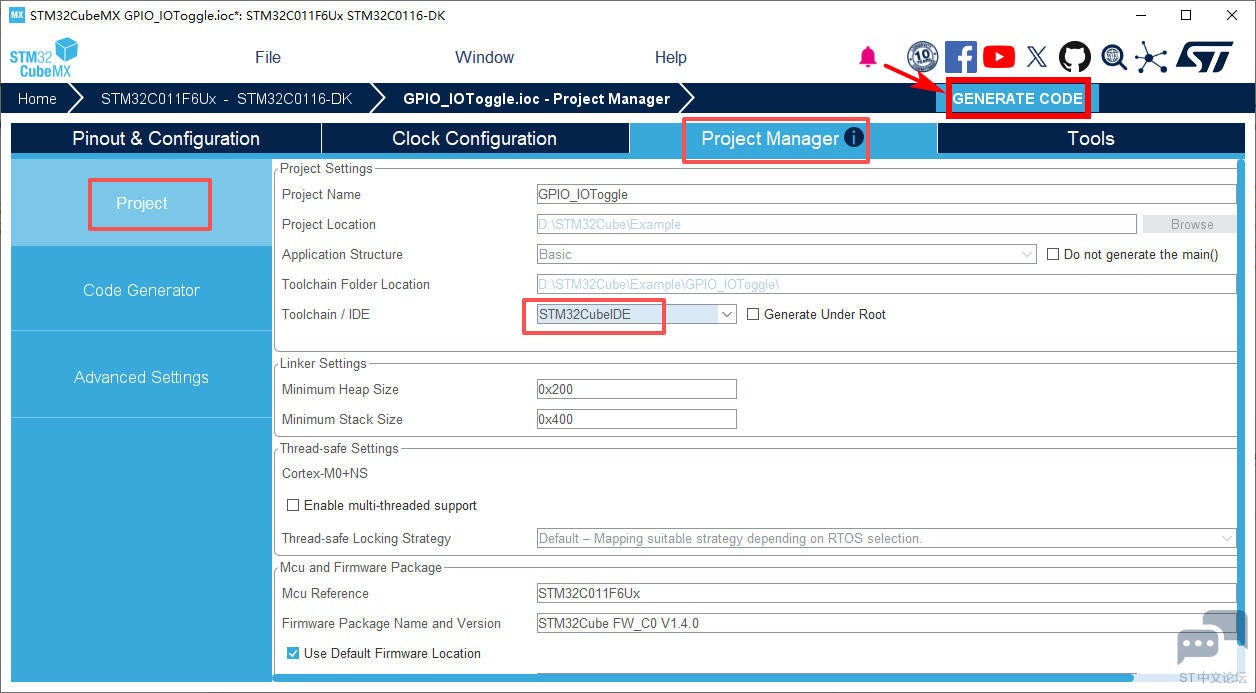Click the Mcu Reference field
The image size is (1256, 693).
pyautogui.click(x=886, y=593)
